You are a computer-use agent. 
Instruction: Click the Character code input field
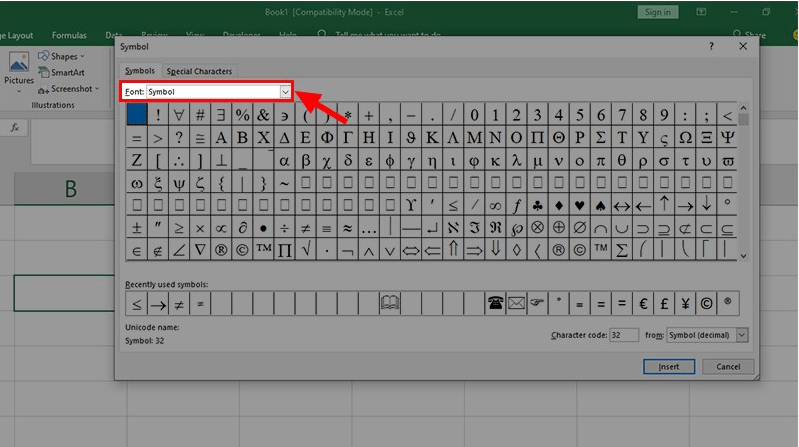coord(623,335)
